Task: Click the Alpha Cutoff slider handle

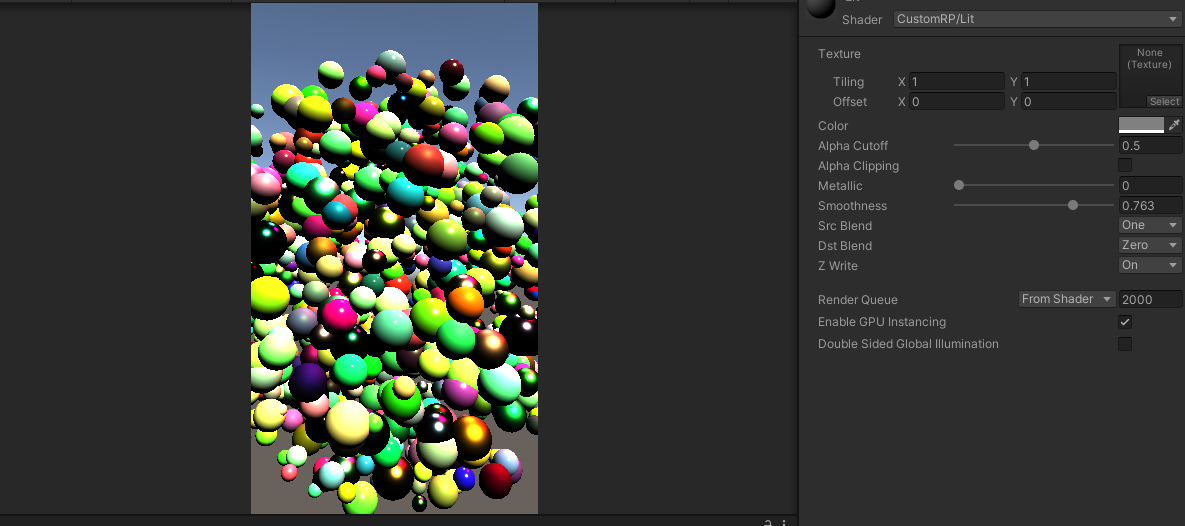Action: [1034, 145]
